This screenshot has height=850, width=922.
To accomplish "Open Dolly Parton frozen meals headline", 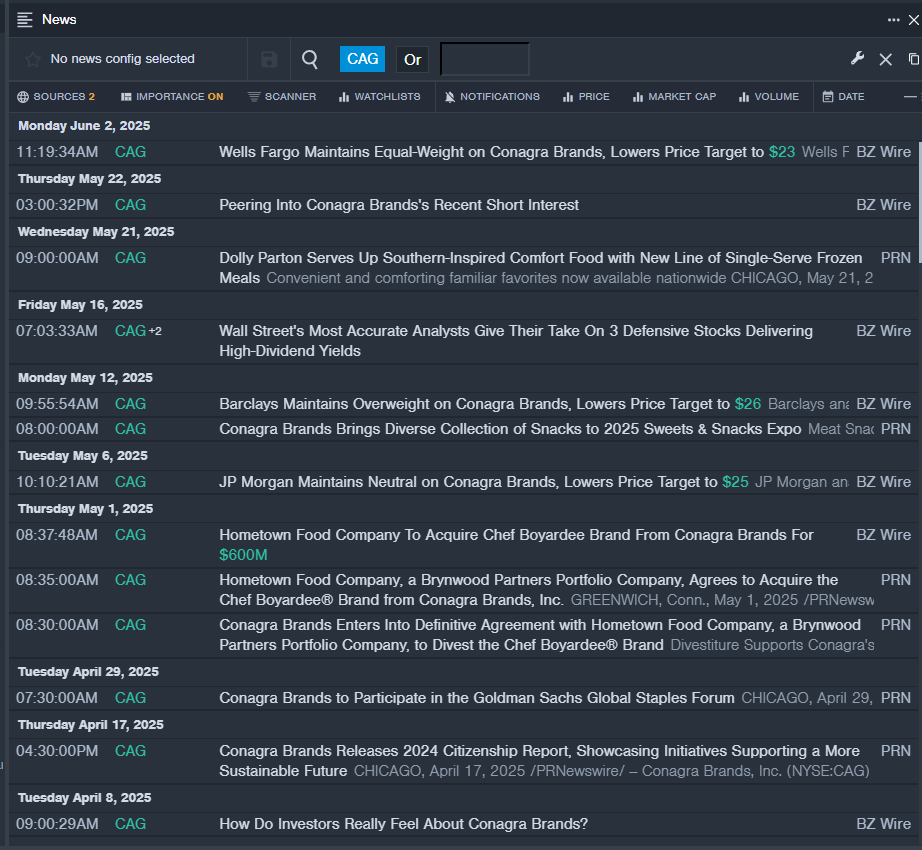I will (540, 268).
